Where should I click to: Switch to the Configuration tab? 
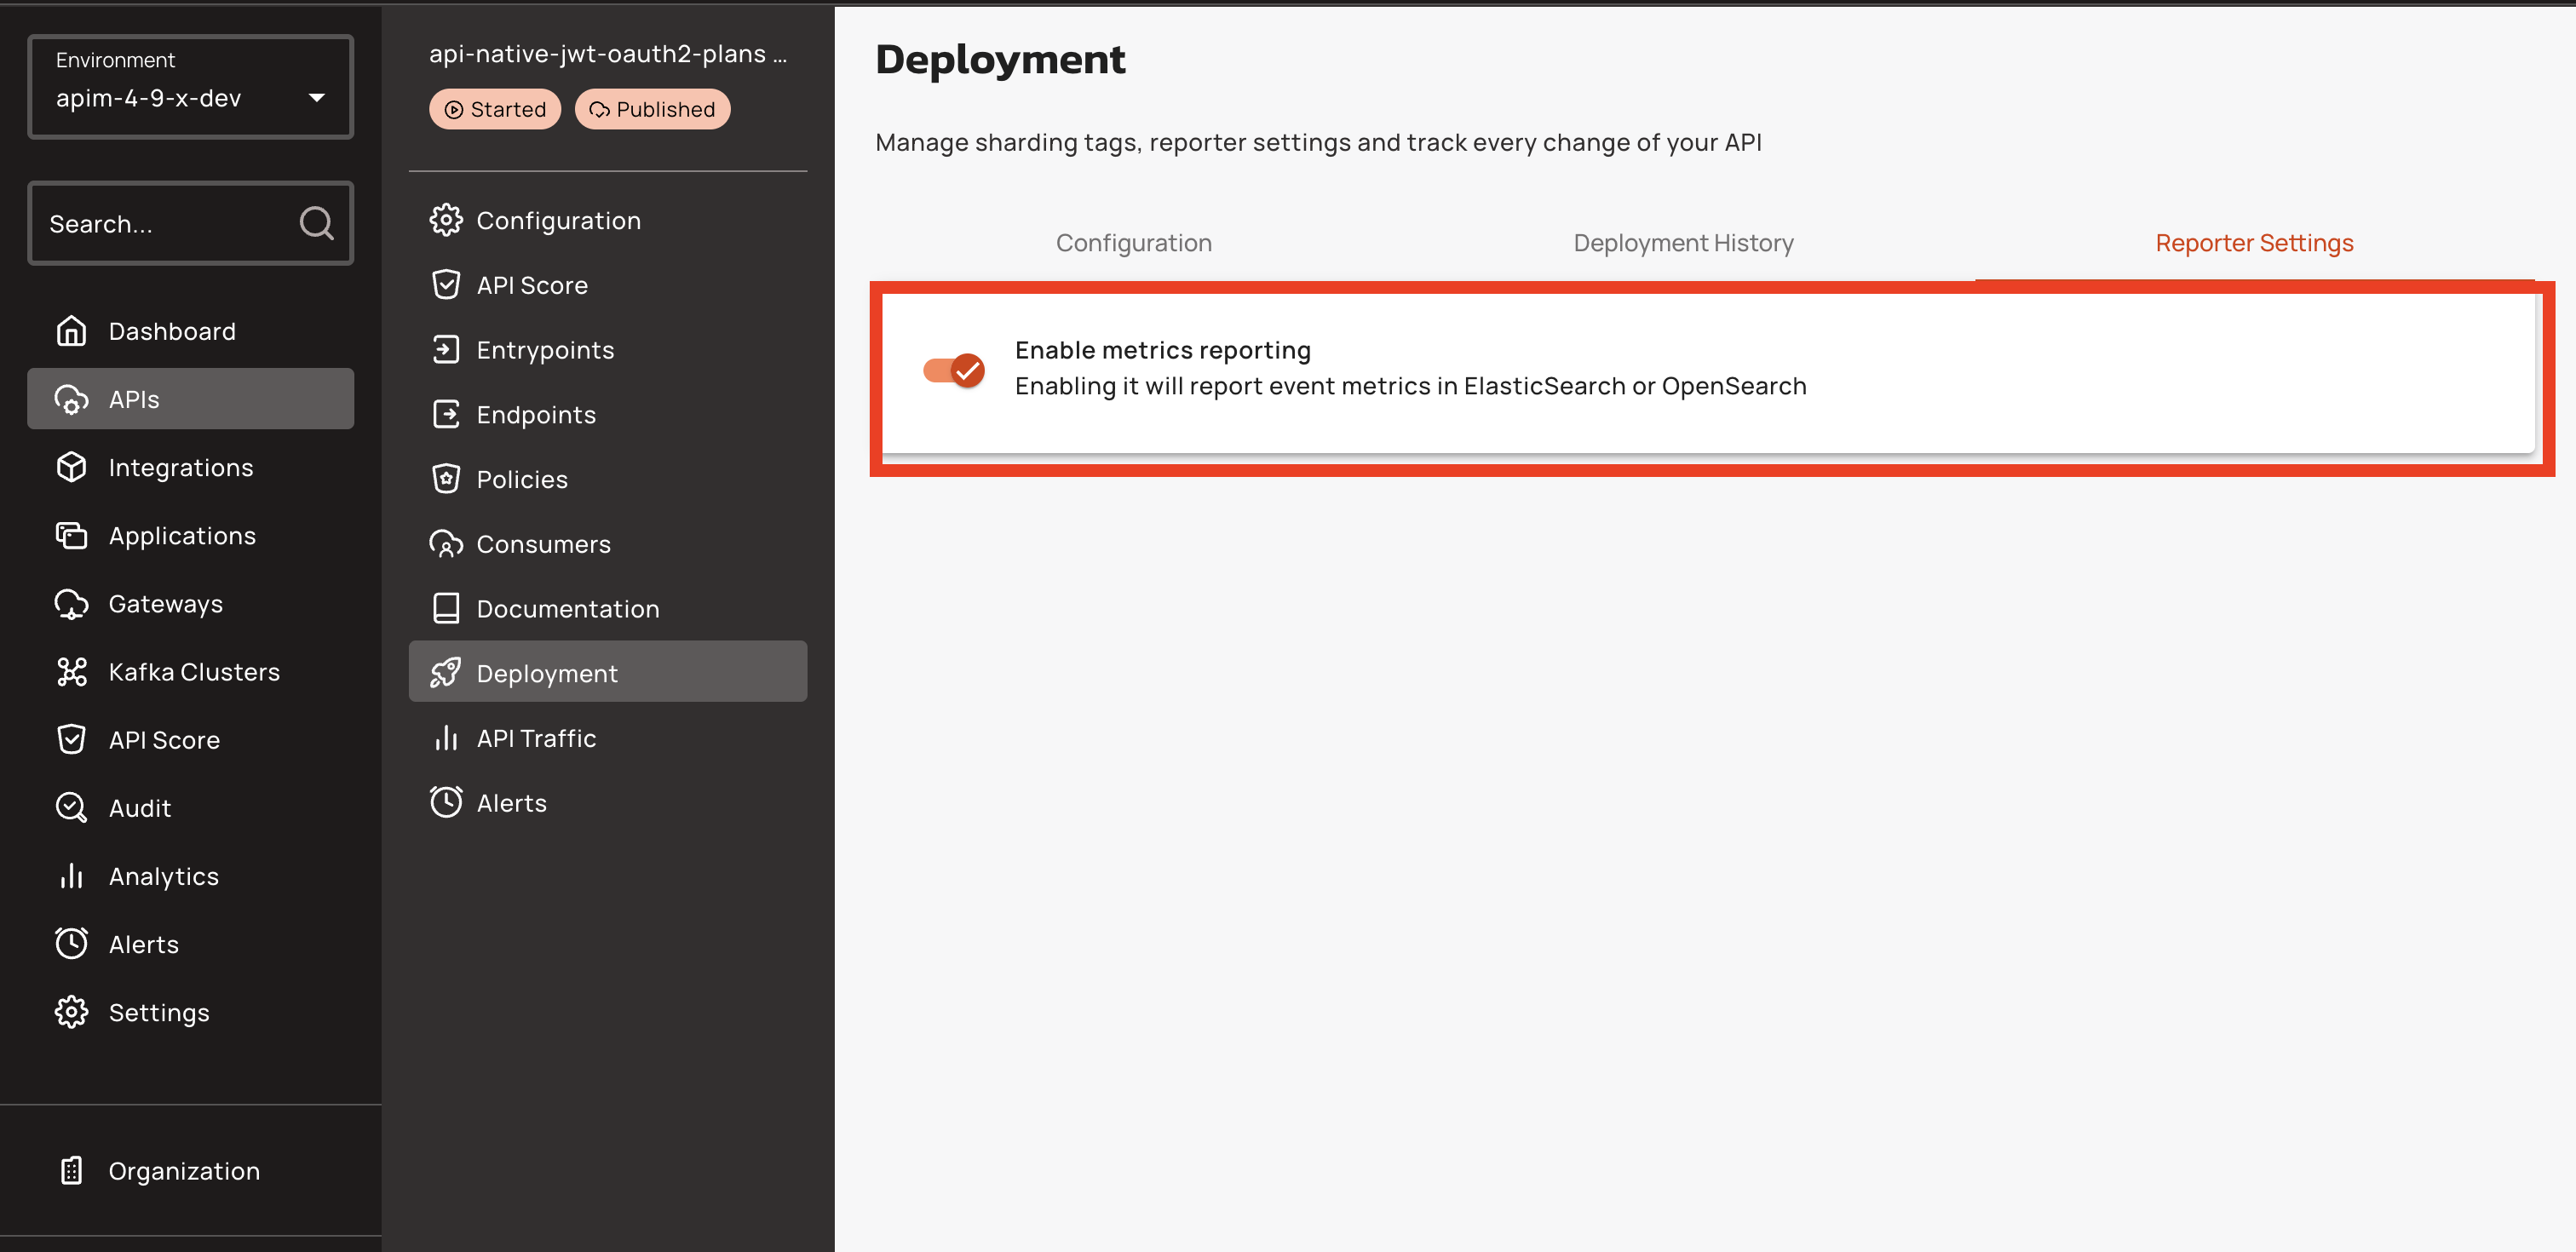tap(1133, 243)
